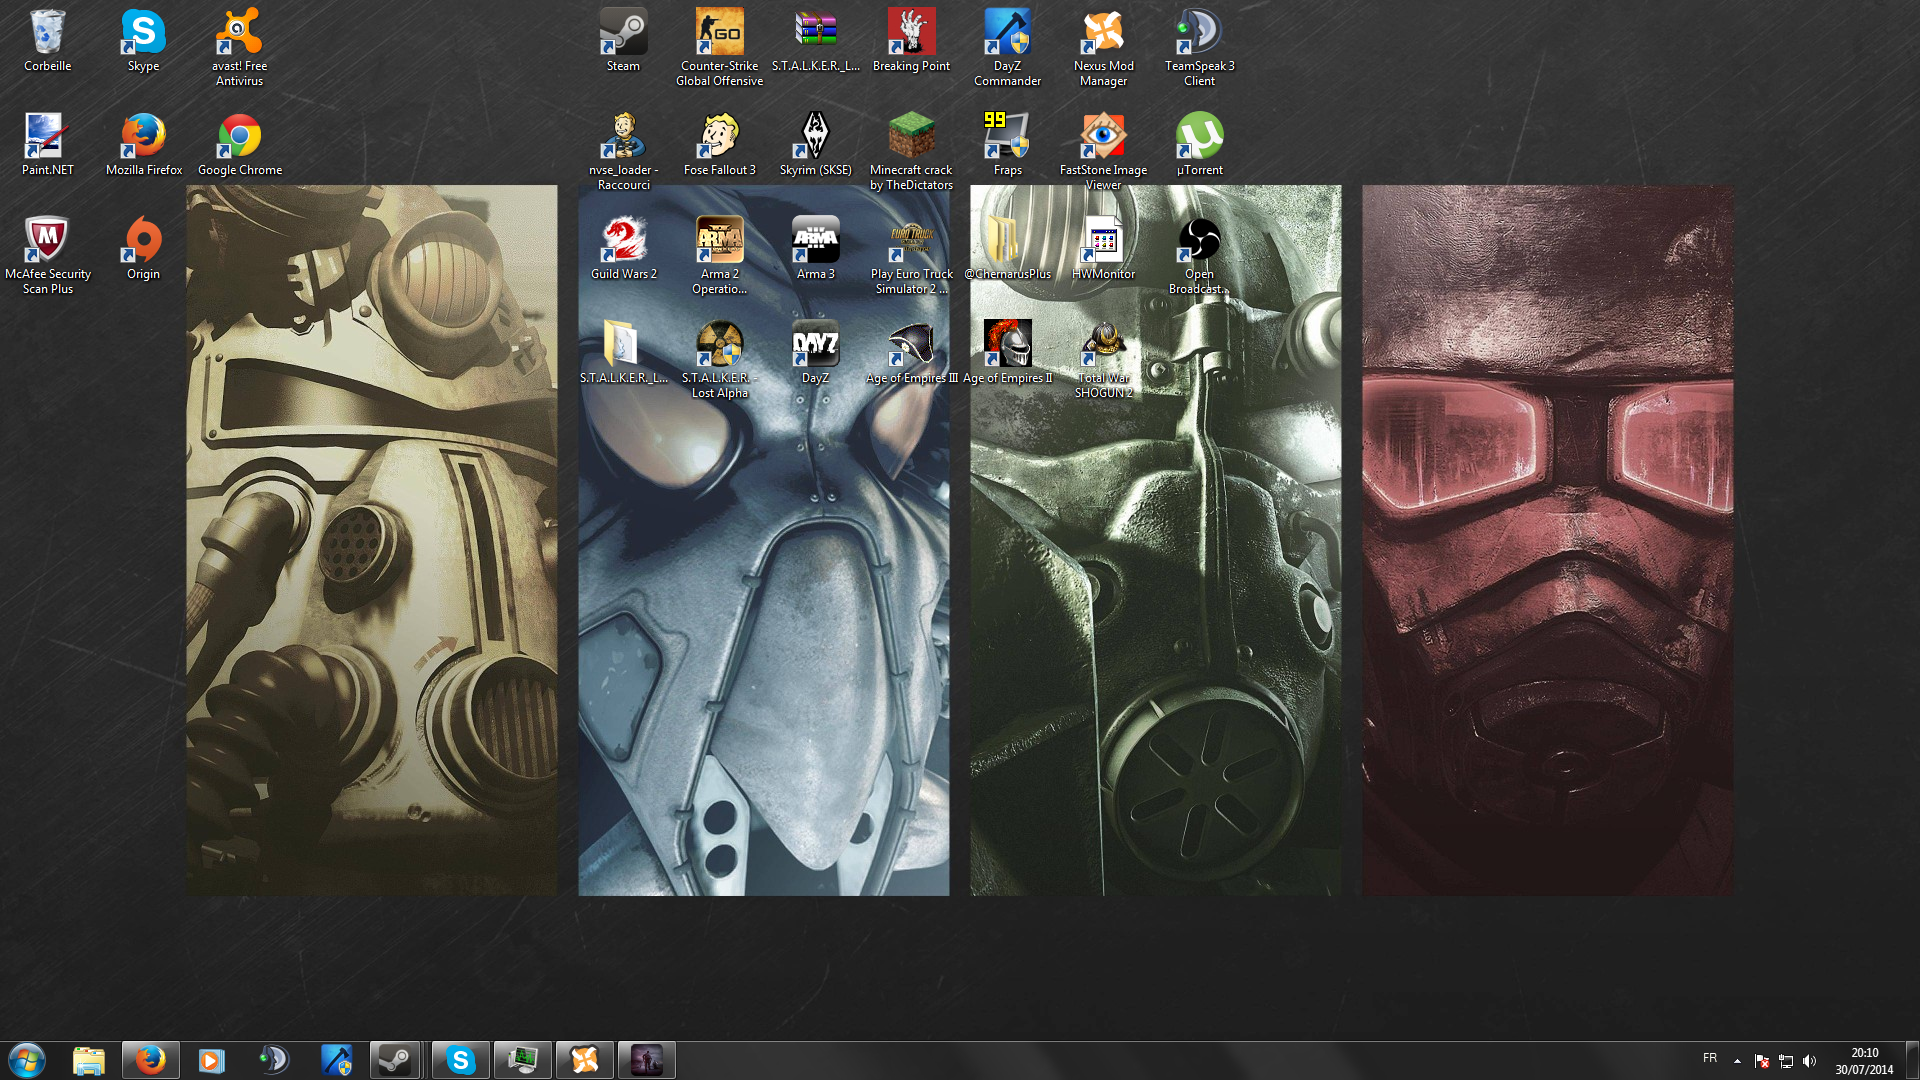Launch Age of Empires II
The height and width of the screenshot is (1080, 1920).
coord(1007,353)
